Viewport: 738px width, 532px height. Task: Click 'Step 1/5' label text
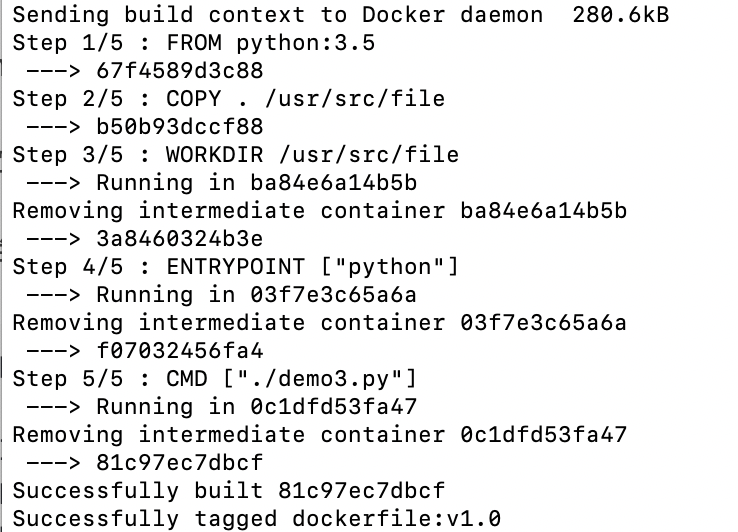(x=68, y=43)
